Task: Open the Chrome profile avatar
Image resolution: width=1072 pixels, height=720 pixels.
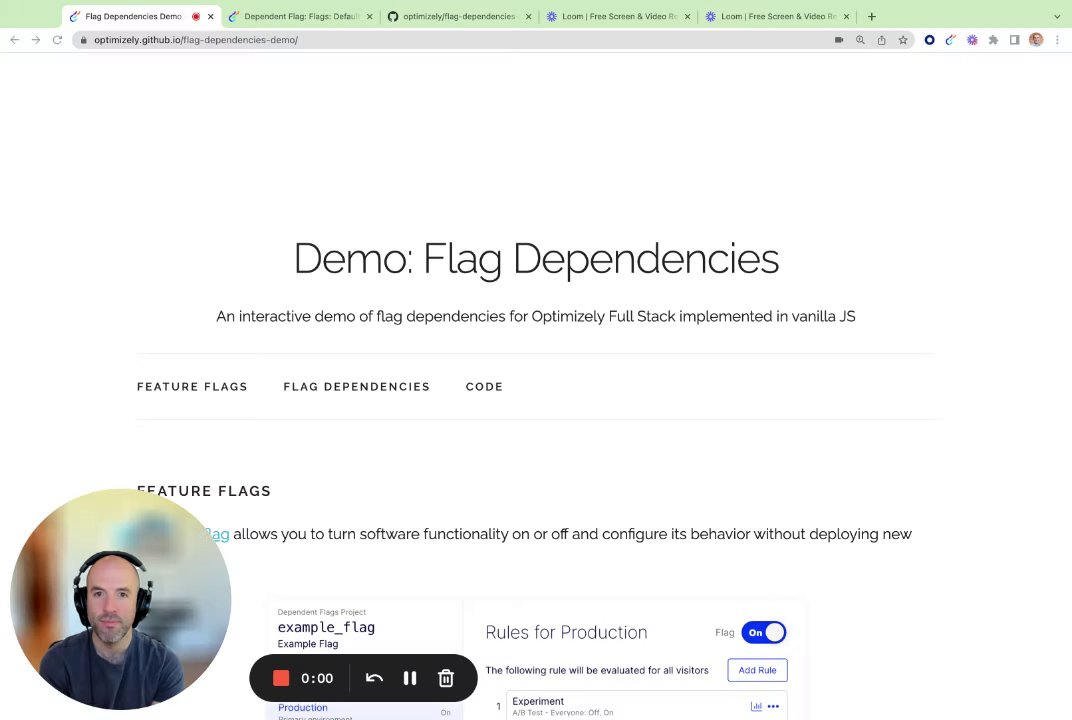Action: click(x=1036, y=40)
